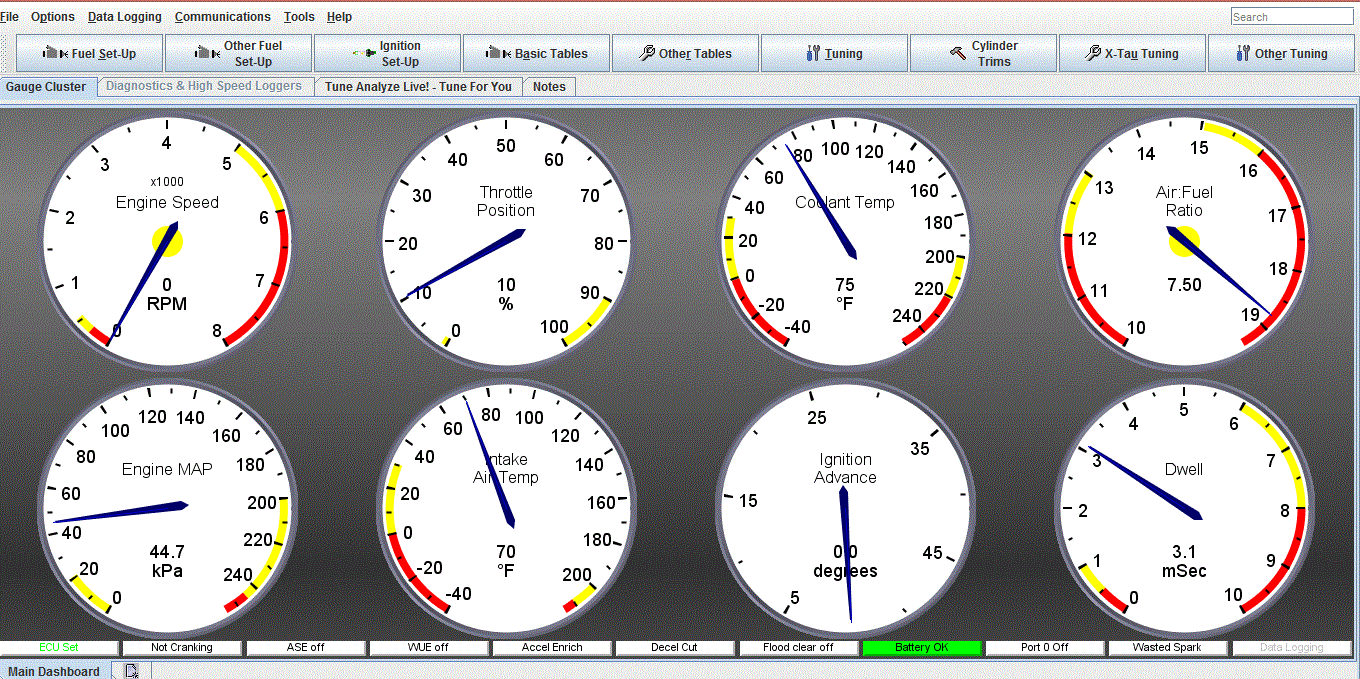Screen dimensions: 1360x679
Task: Open Ignition Set-Up with the spark plug icon
Action: (x=387, y=54)
